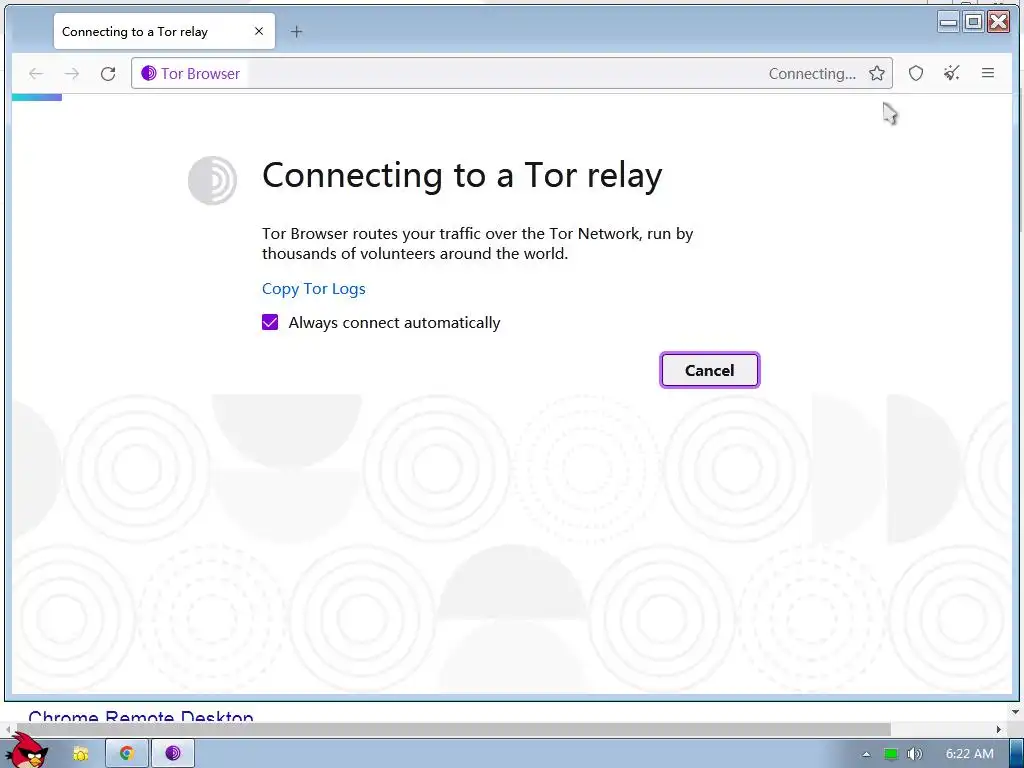Click the New Identity broom icon
The image size is (1024, 768).
(952, 73)
